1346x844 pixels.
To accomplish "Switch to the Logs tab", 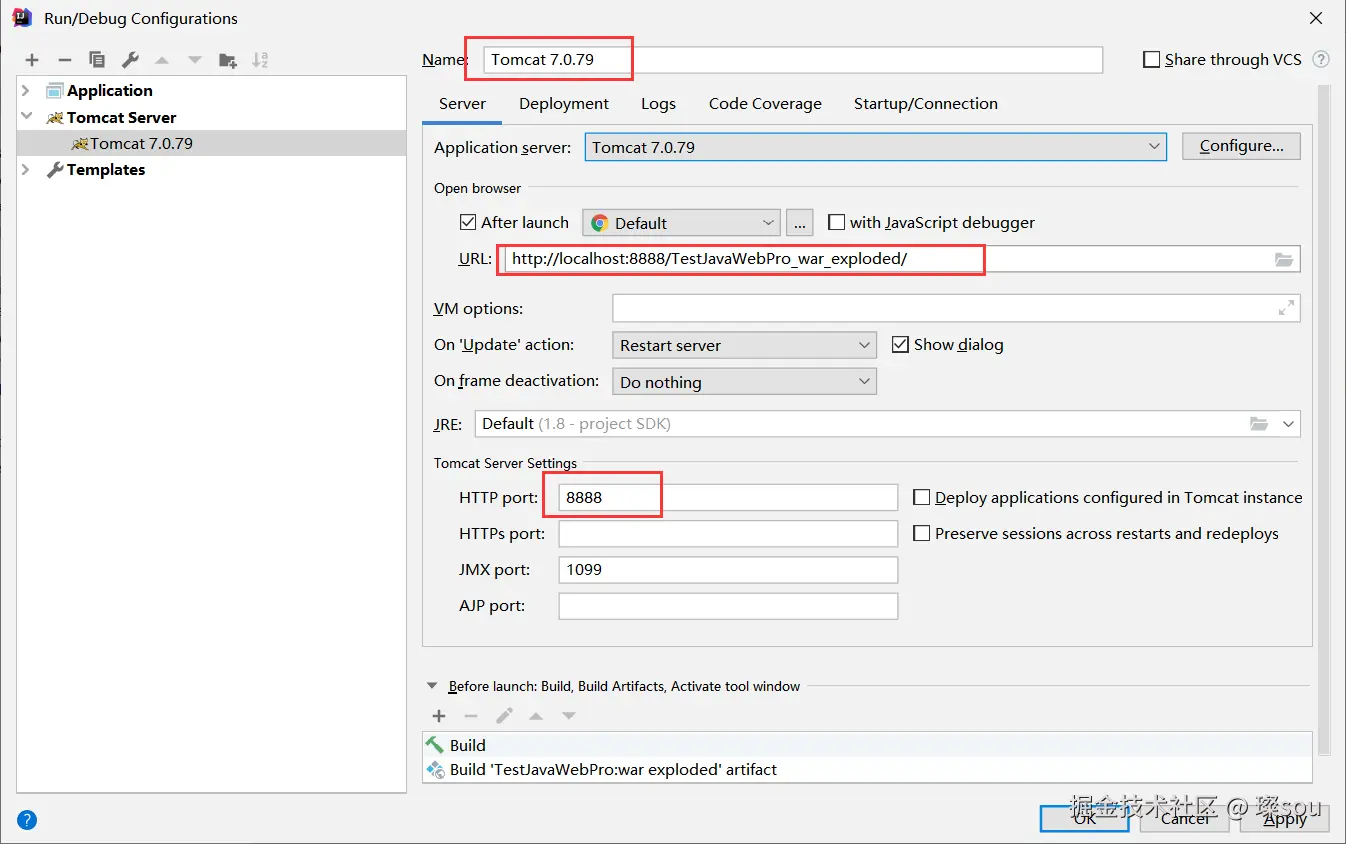I will (658, 104).
